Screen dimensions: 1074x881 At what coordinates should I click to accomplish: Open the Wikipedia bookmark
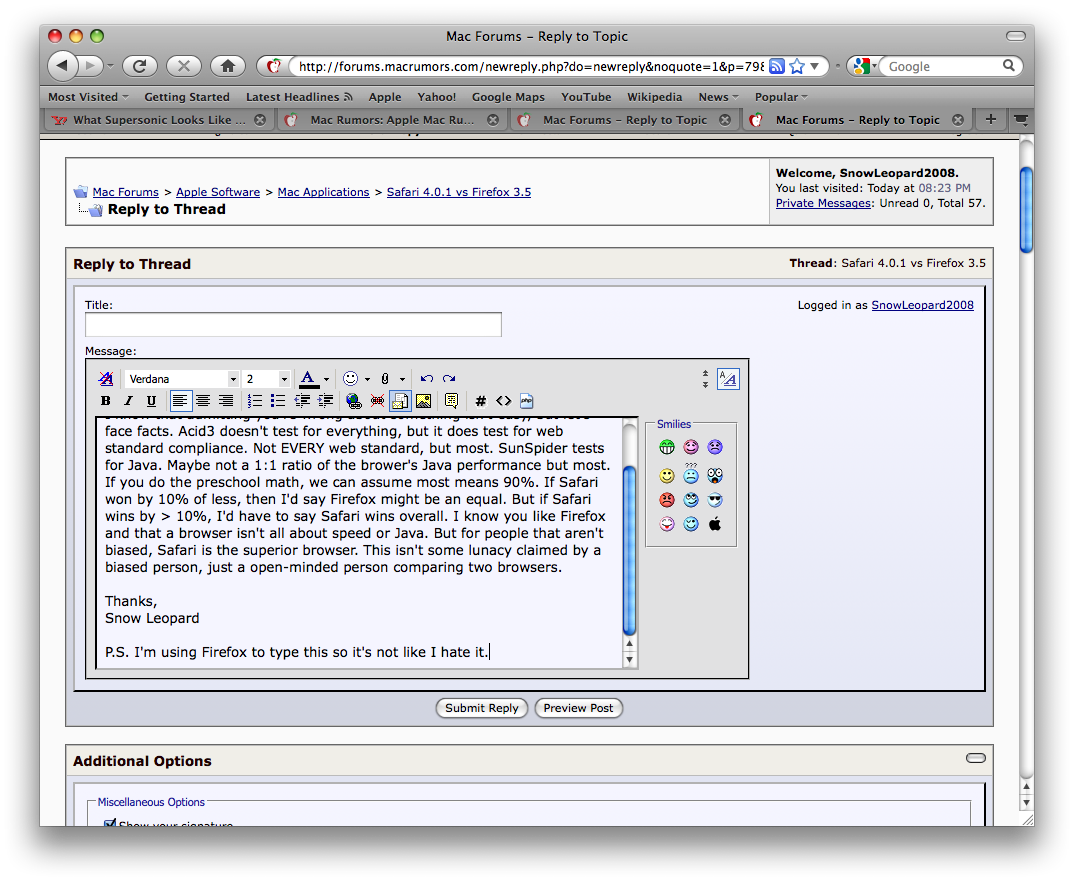click(655, 97)
